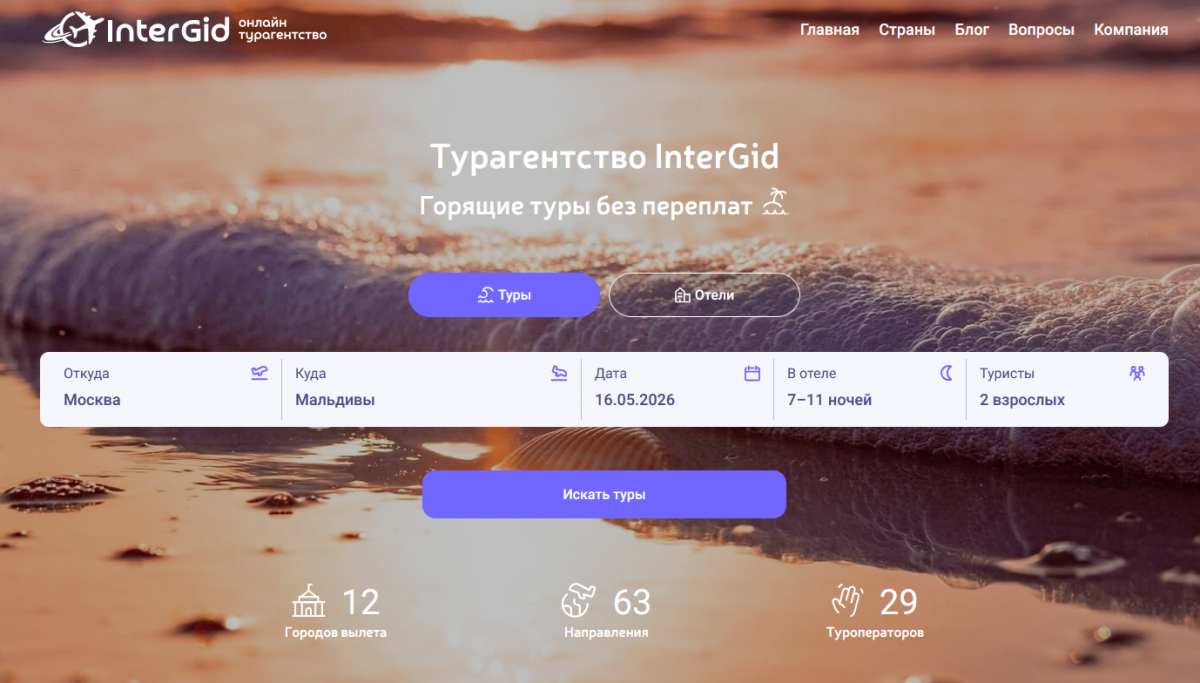Open the calendar icon in Дата field
The height and width of the screenshot is (683, 1200).
pos(752,373)
